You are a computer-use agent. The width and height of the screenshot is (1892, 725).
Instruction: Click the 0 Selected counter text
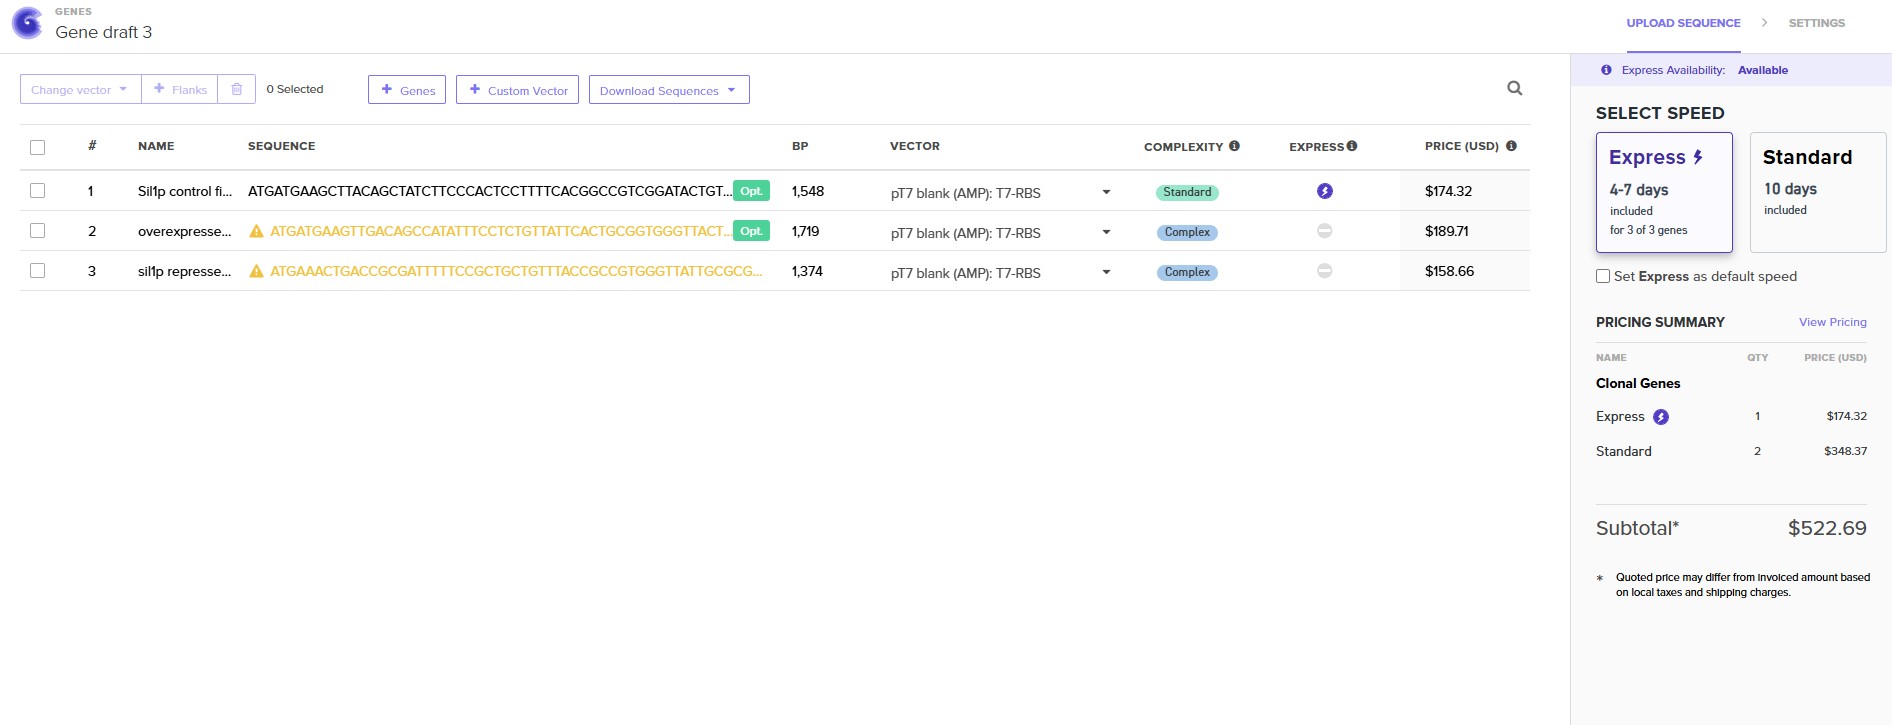click(x=295, y=89)
